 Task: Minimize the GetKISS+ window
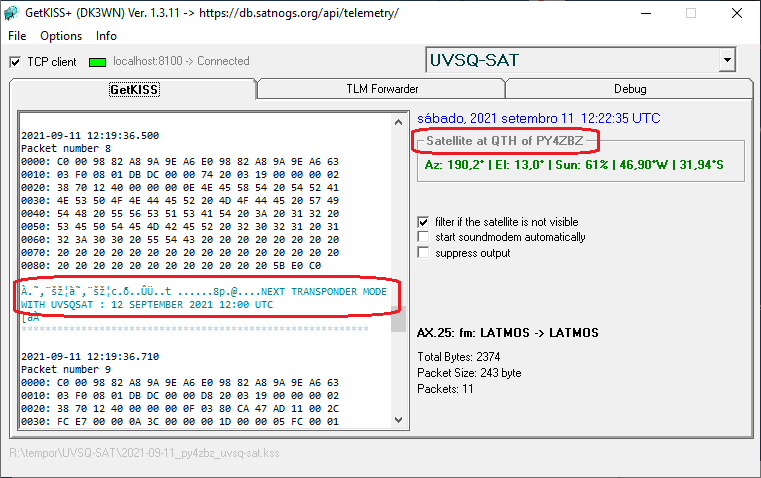[645, 13]
